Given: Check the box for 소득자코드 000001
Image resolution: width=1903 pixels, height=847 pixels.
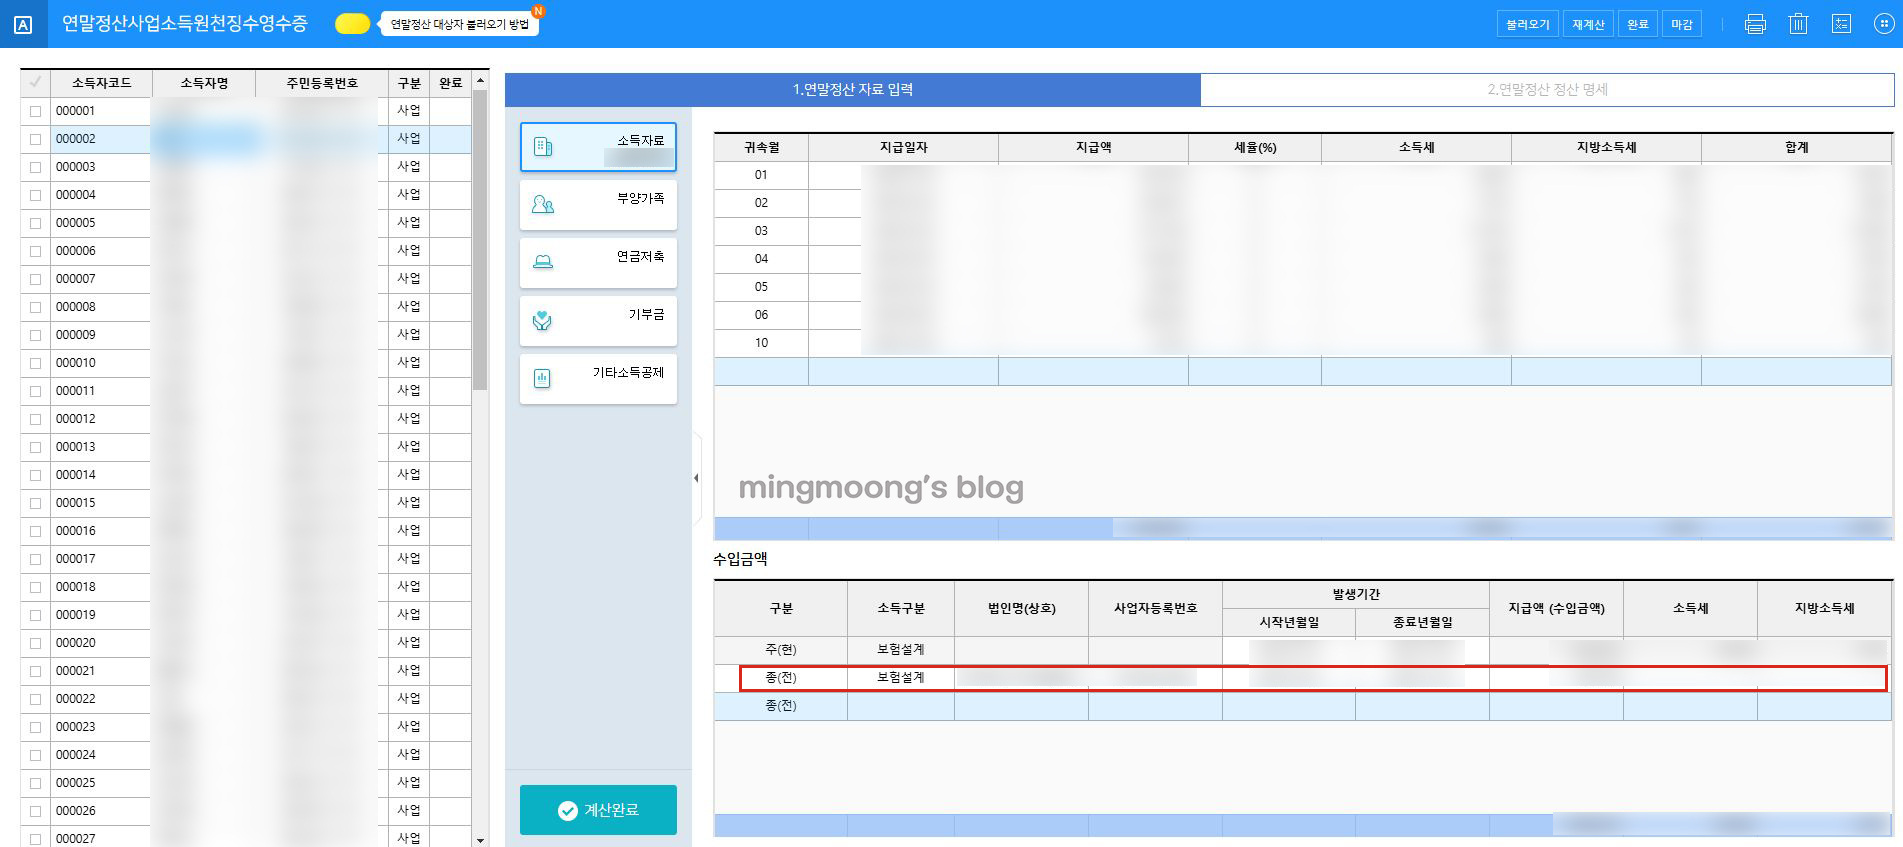Looking at the screenshot, I should click(36, 111).
